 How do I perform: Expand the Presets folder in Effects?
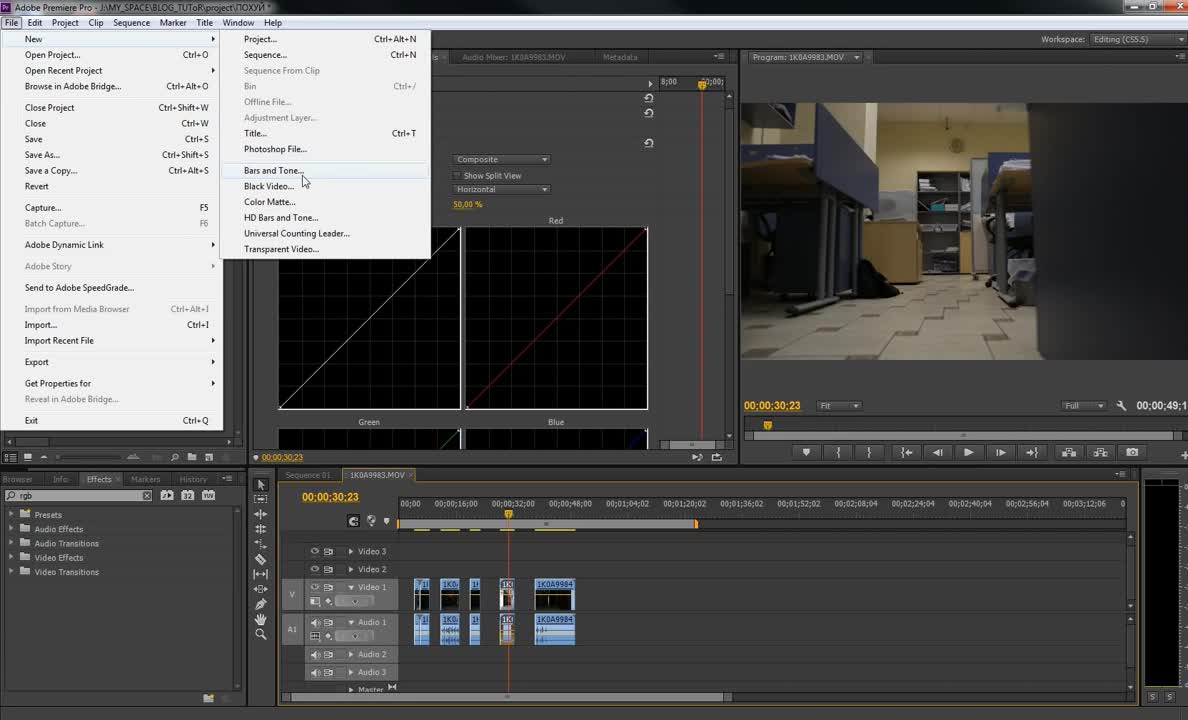(x=11, y=515)
